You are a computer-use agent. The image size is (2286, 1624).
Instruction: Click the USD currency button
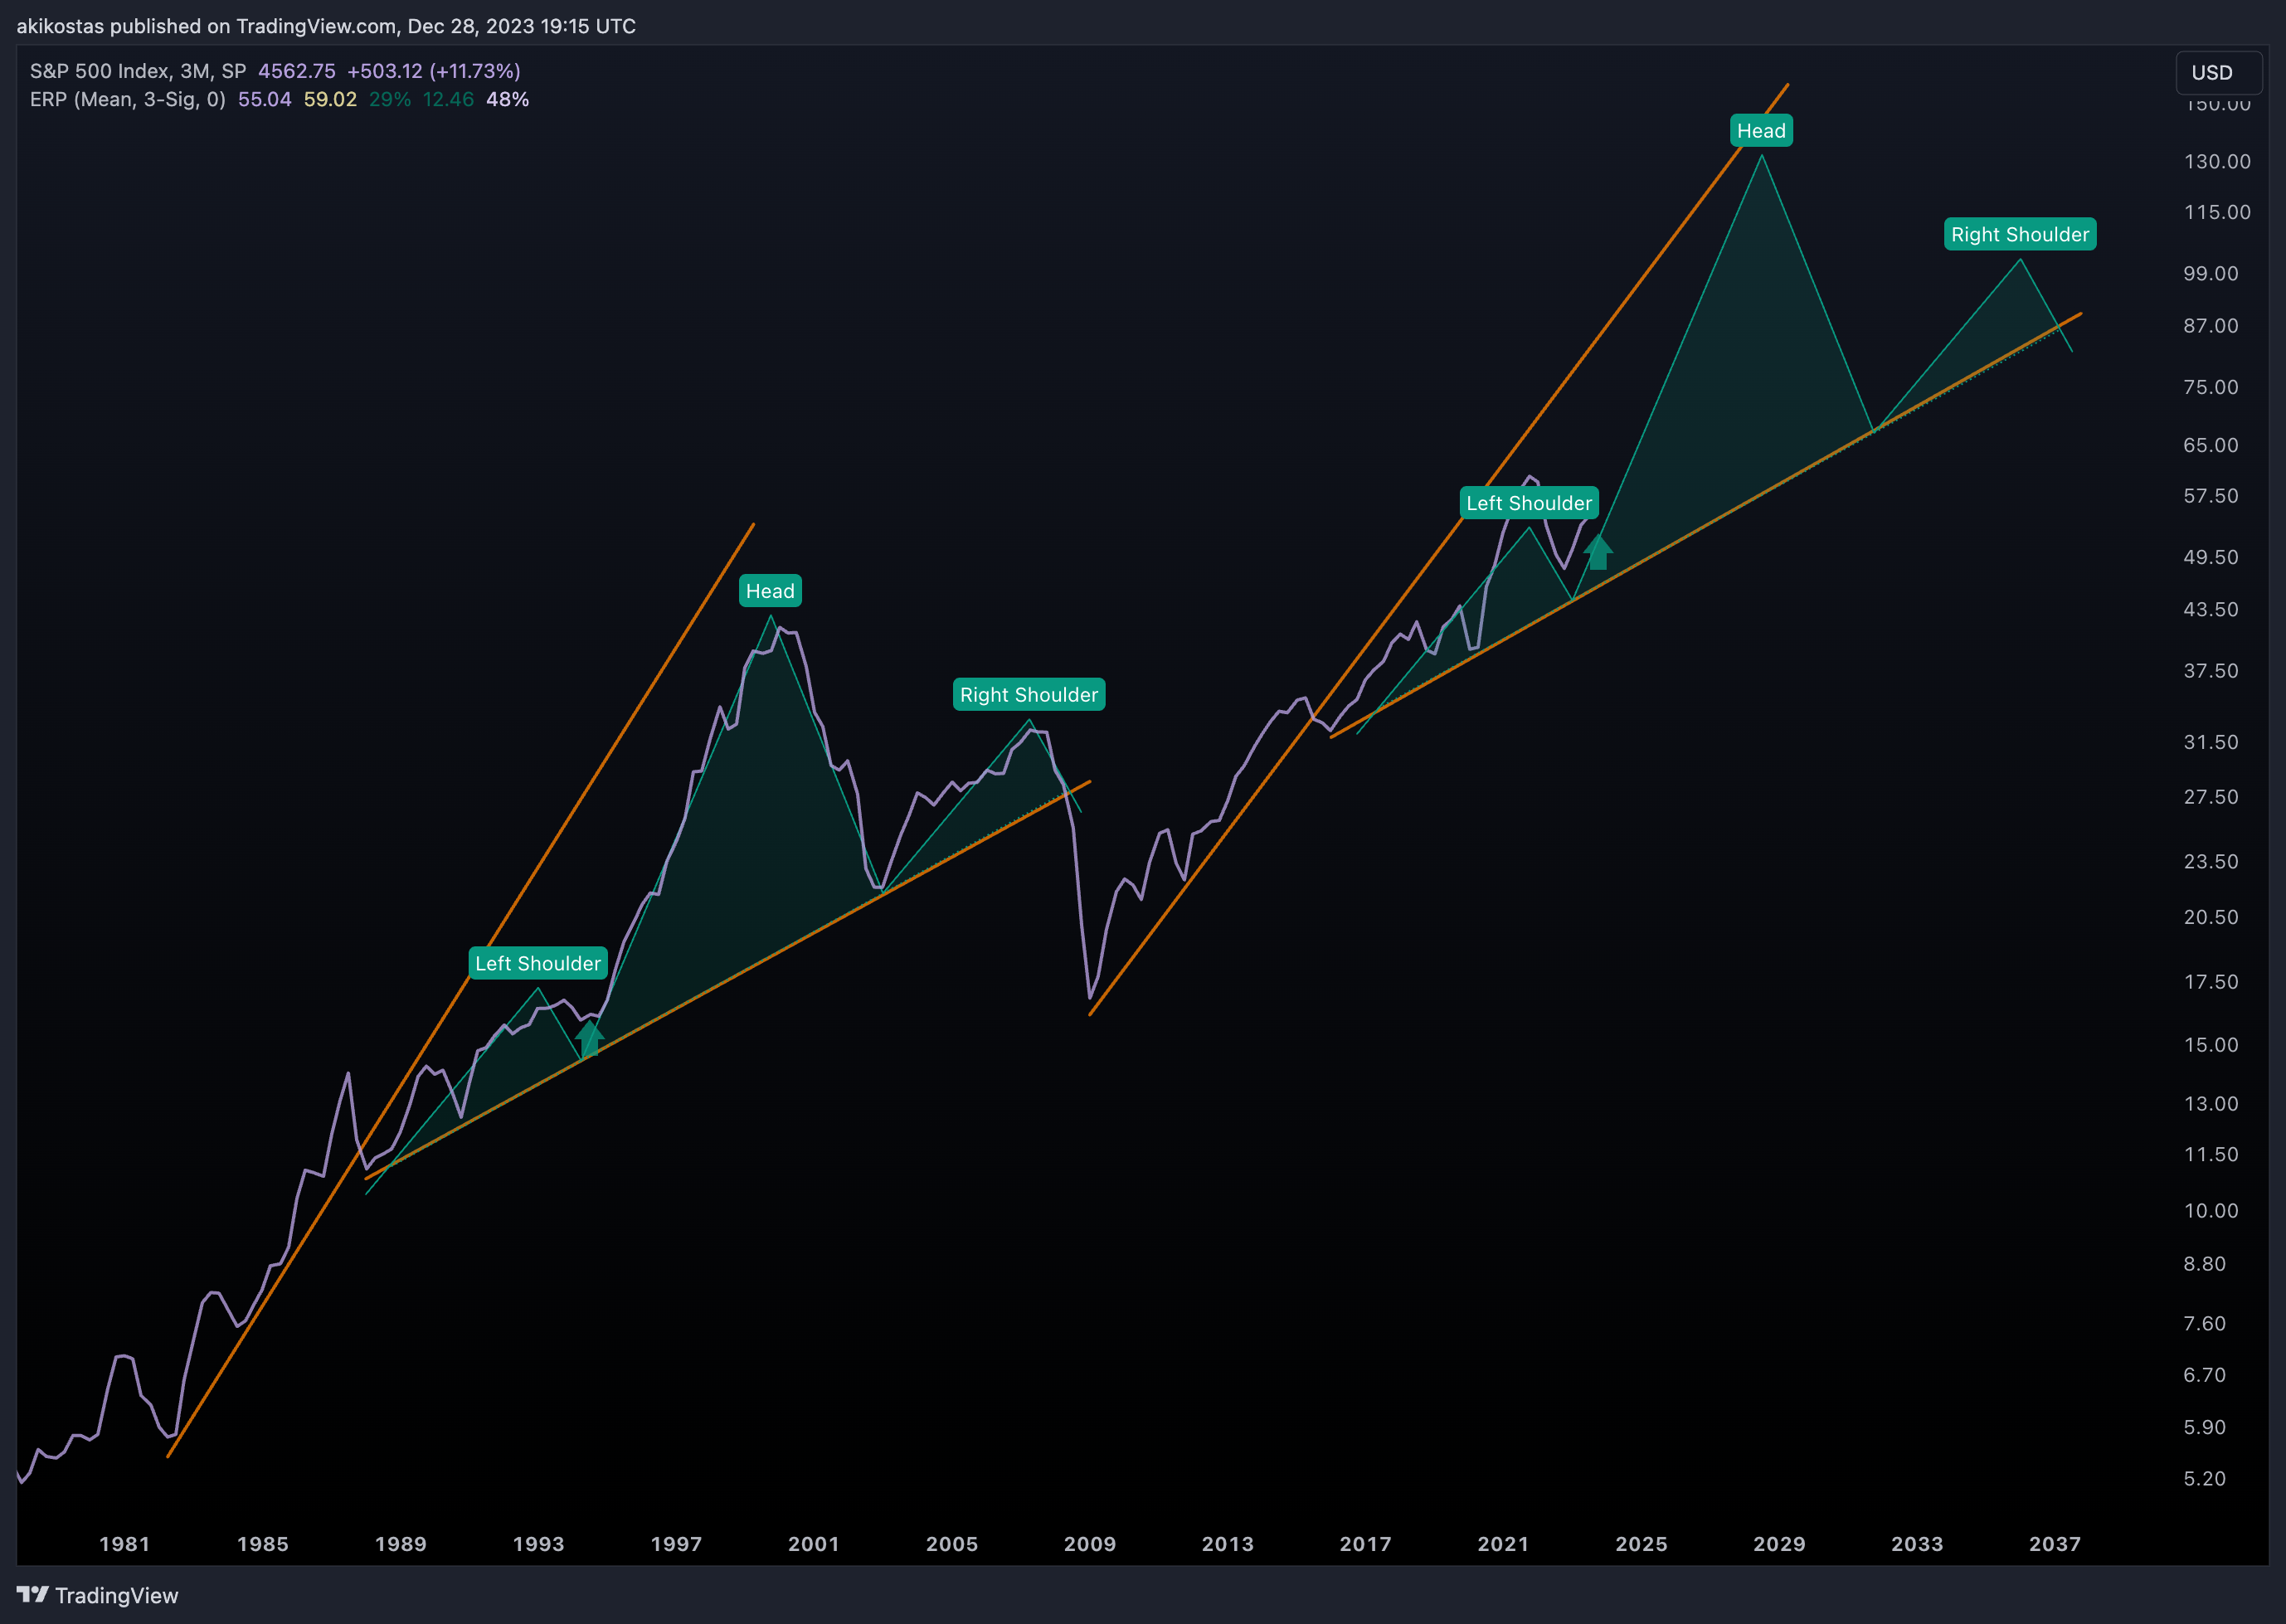[2218, 73]
